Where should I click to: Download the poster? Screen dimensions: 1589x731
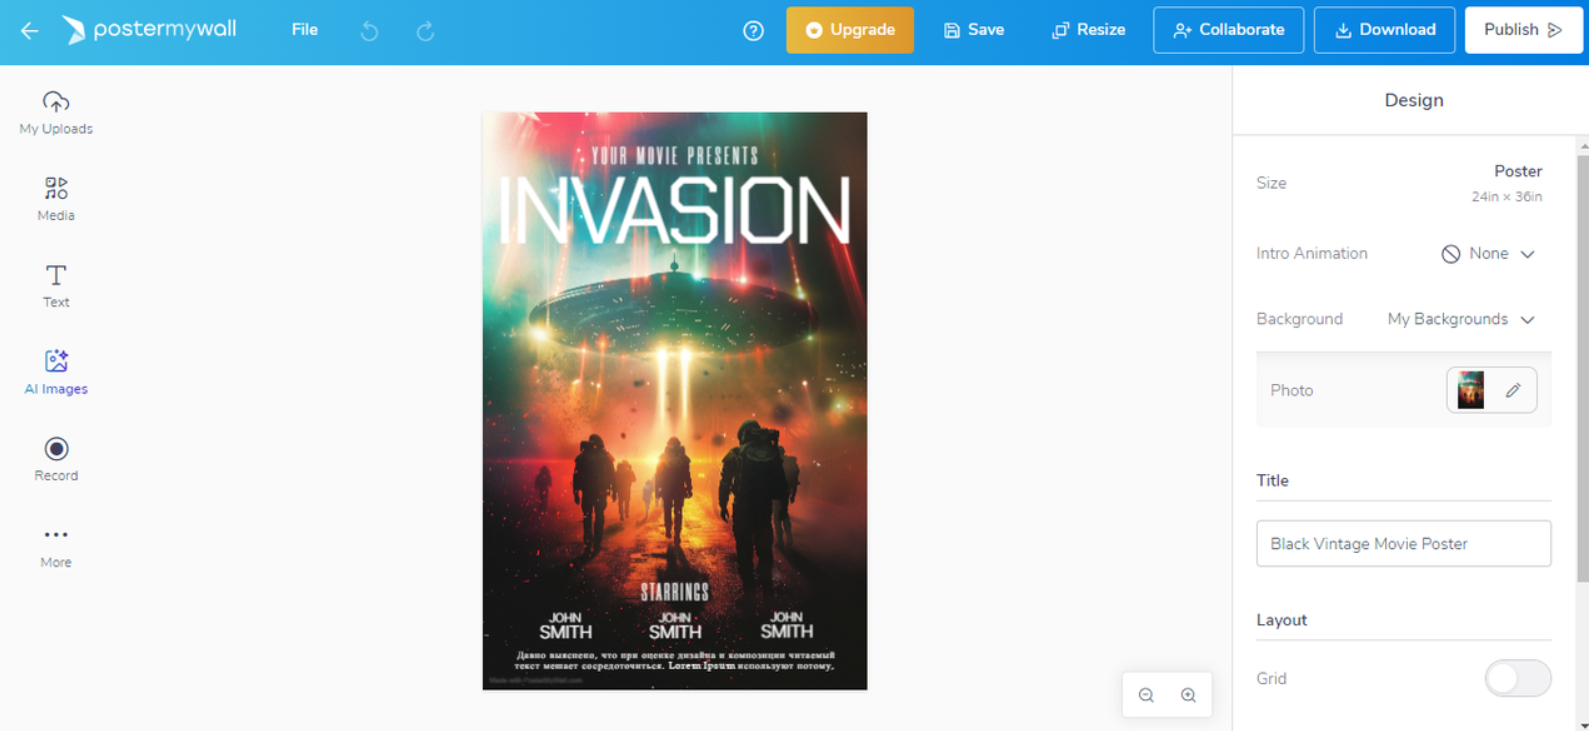coord(1384,30)
